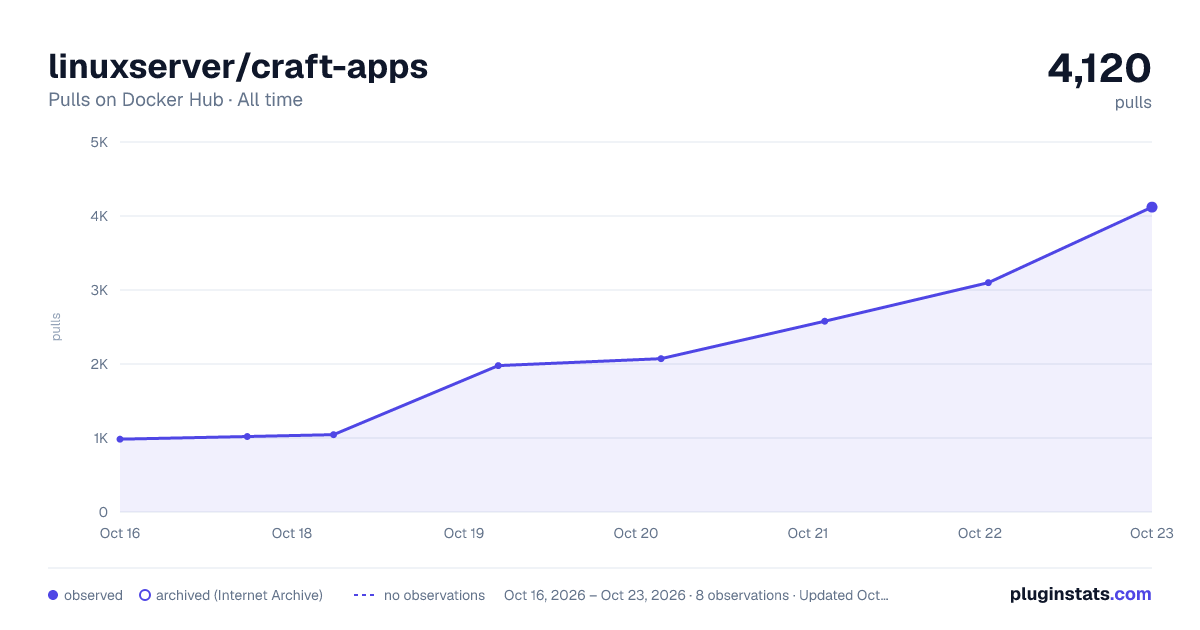This screenshot has height=630, width=1200.
Task: Select the Oct 21 data point on line
Action: point(825,321)
